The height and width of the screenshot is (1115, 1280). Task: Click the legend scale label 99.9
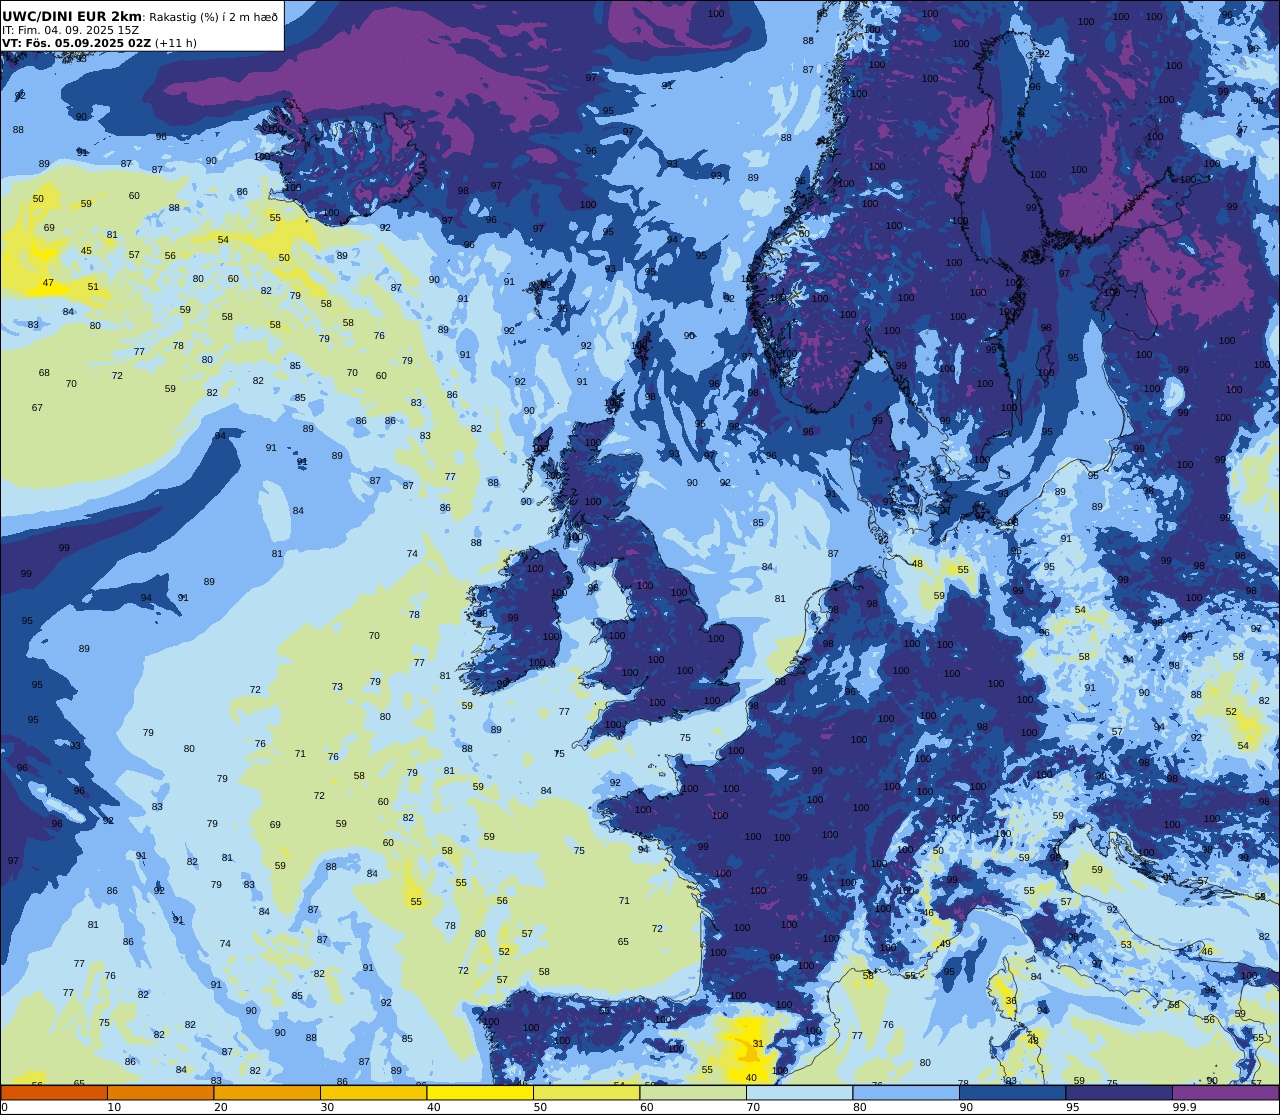click(x=1184, y=1107)
